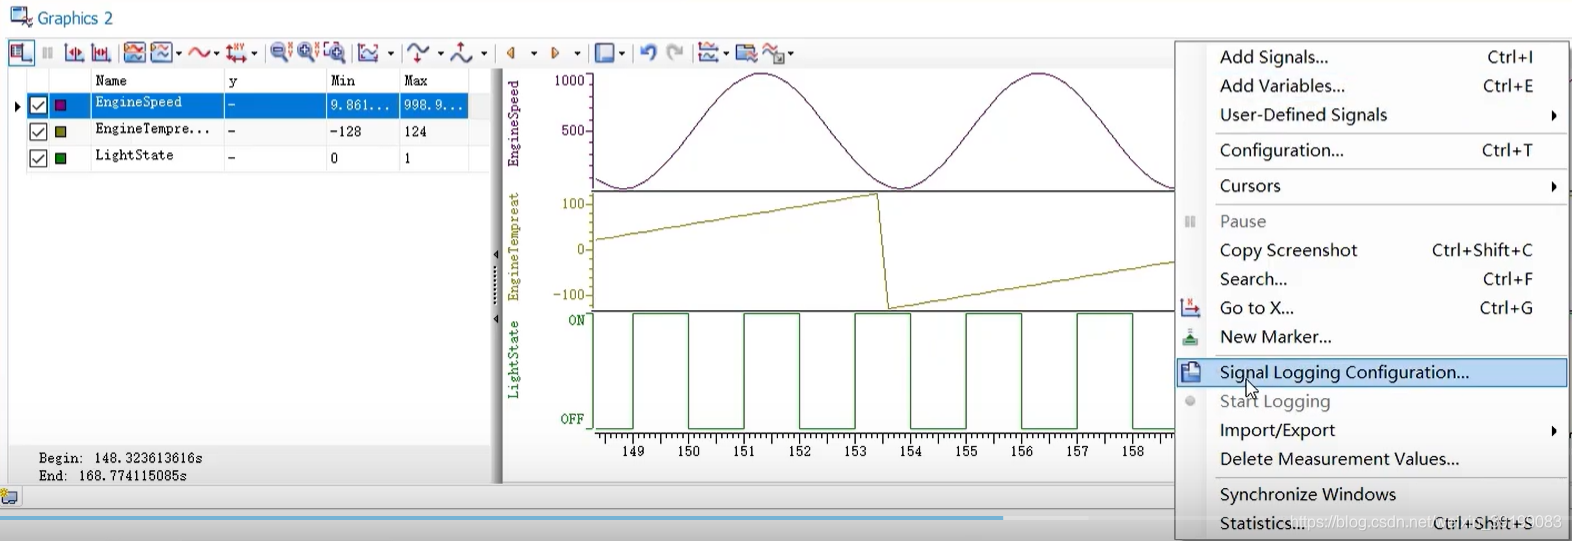Click the orange left arrow icon
Viewport: 1572px width, 541px height.
[x=511, y=53]
